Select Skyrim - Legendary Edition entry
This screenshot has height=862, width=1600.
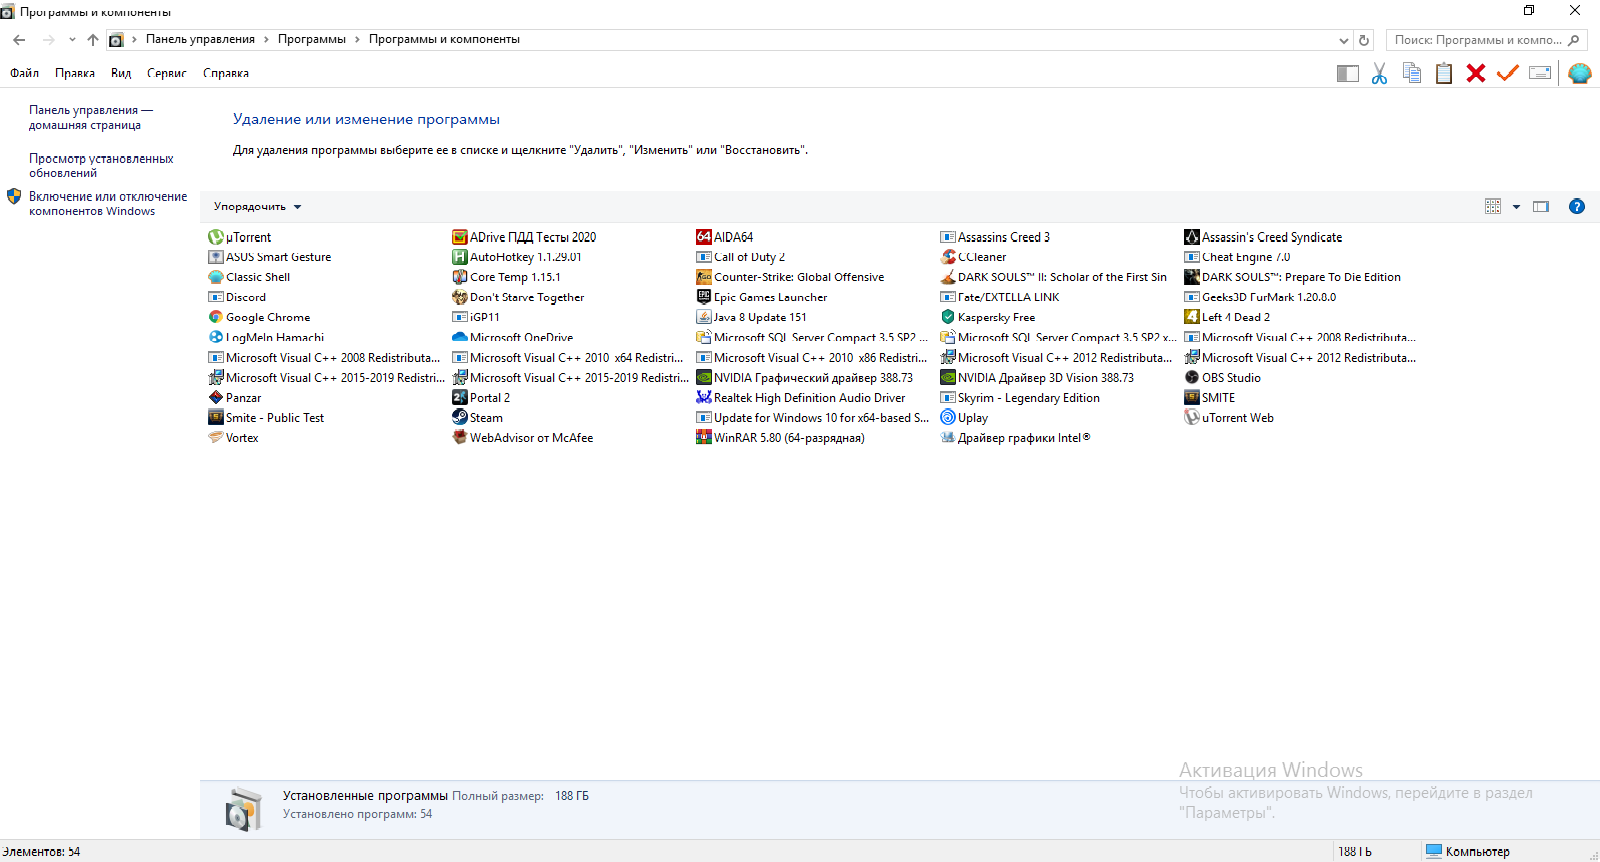(x=1020, y=398)
